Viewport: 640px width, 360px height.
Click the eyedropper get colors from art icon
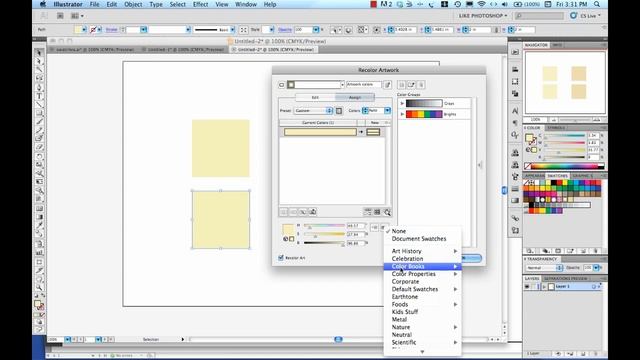pyautogui.click(x=387, y=84)
